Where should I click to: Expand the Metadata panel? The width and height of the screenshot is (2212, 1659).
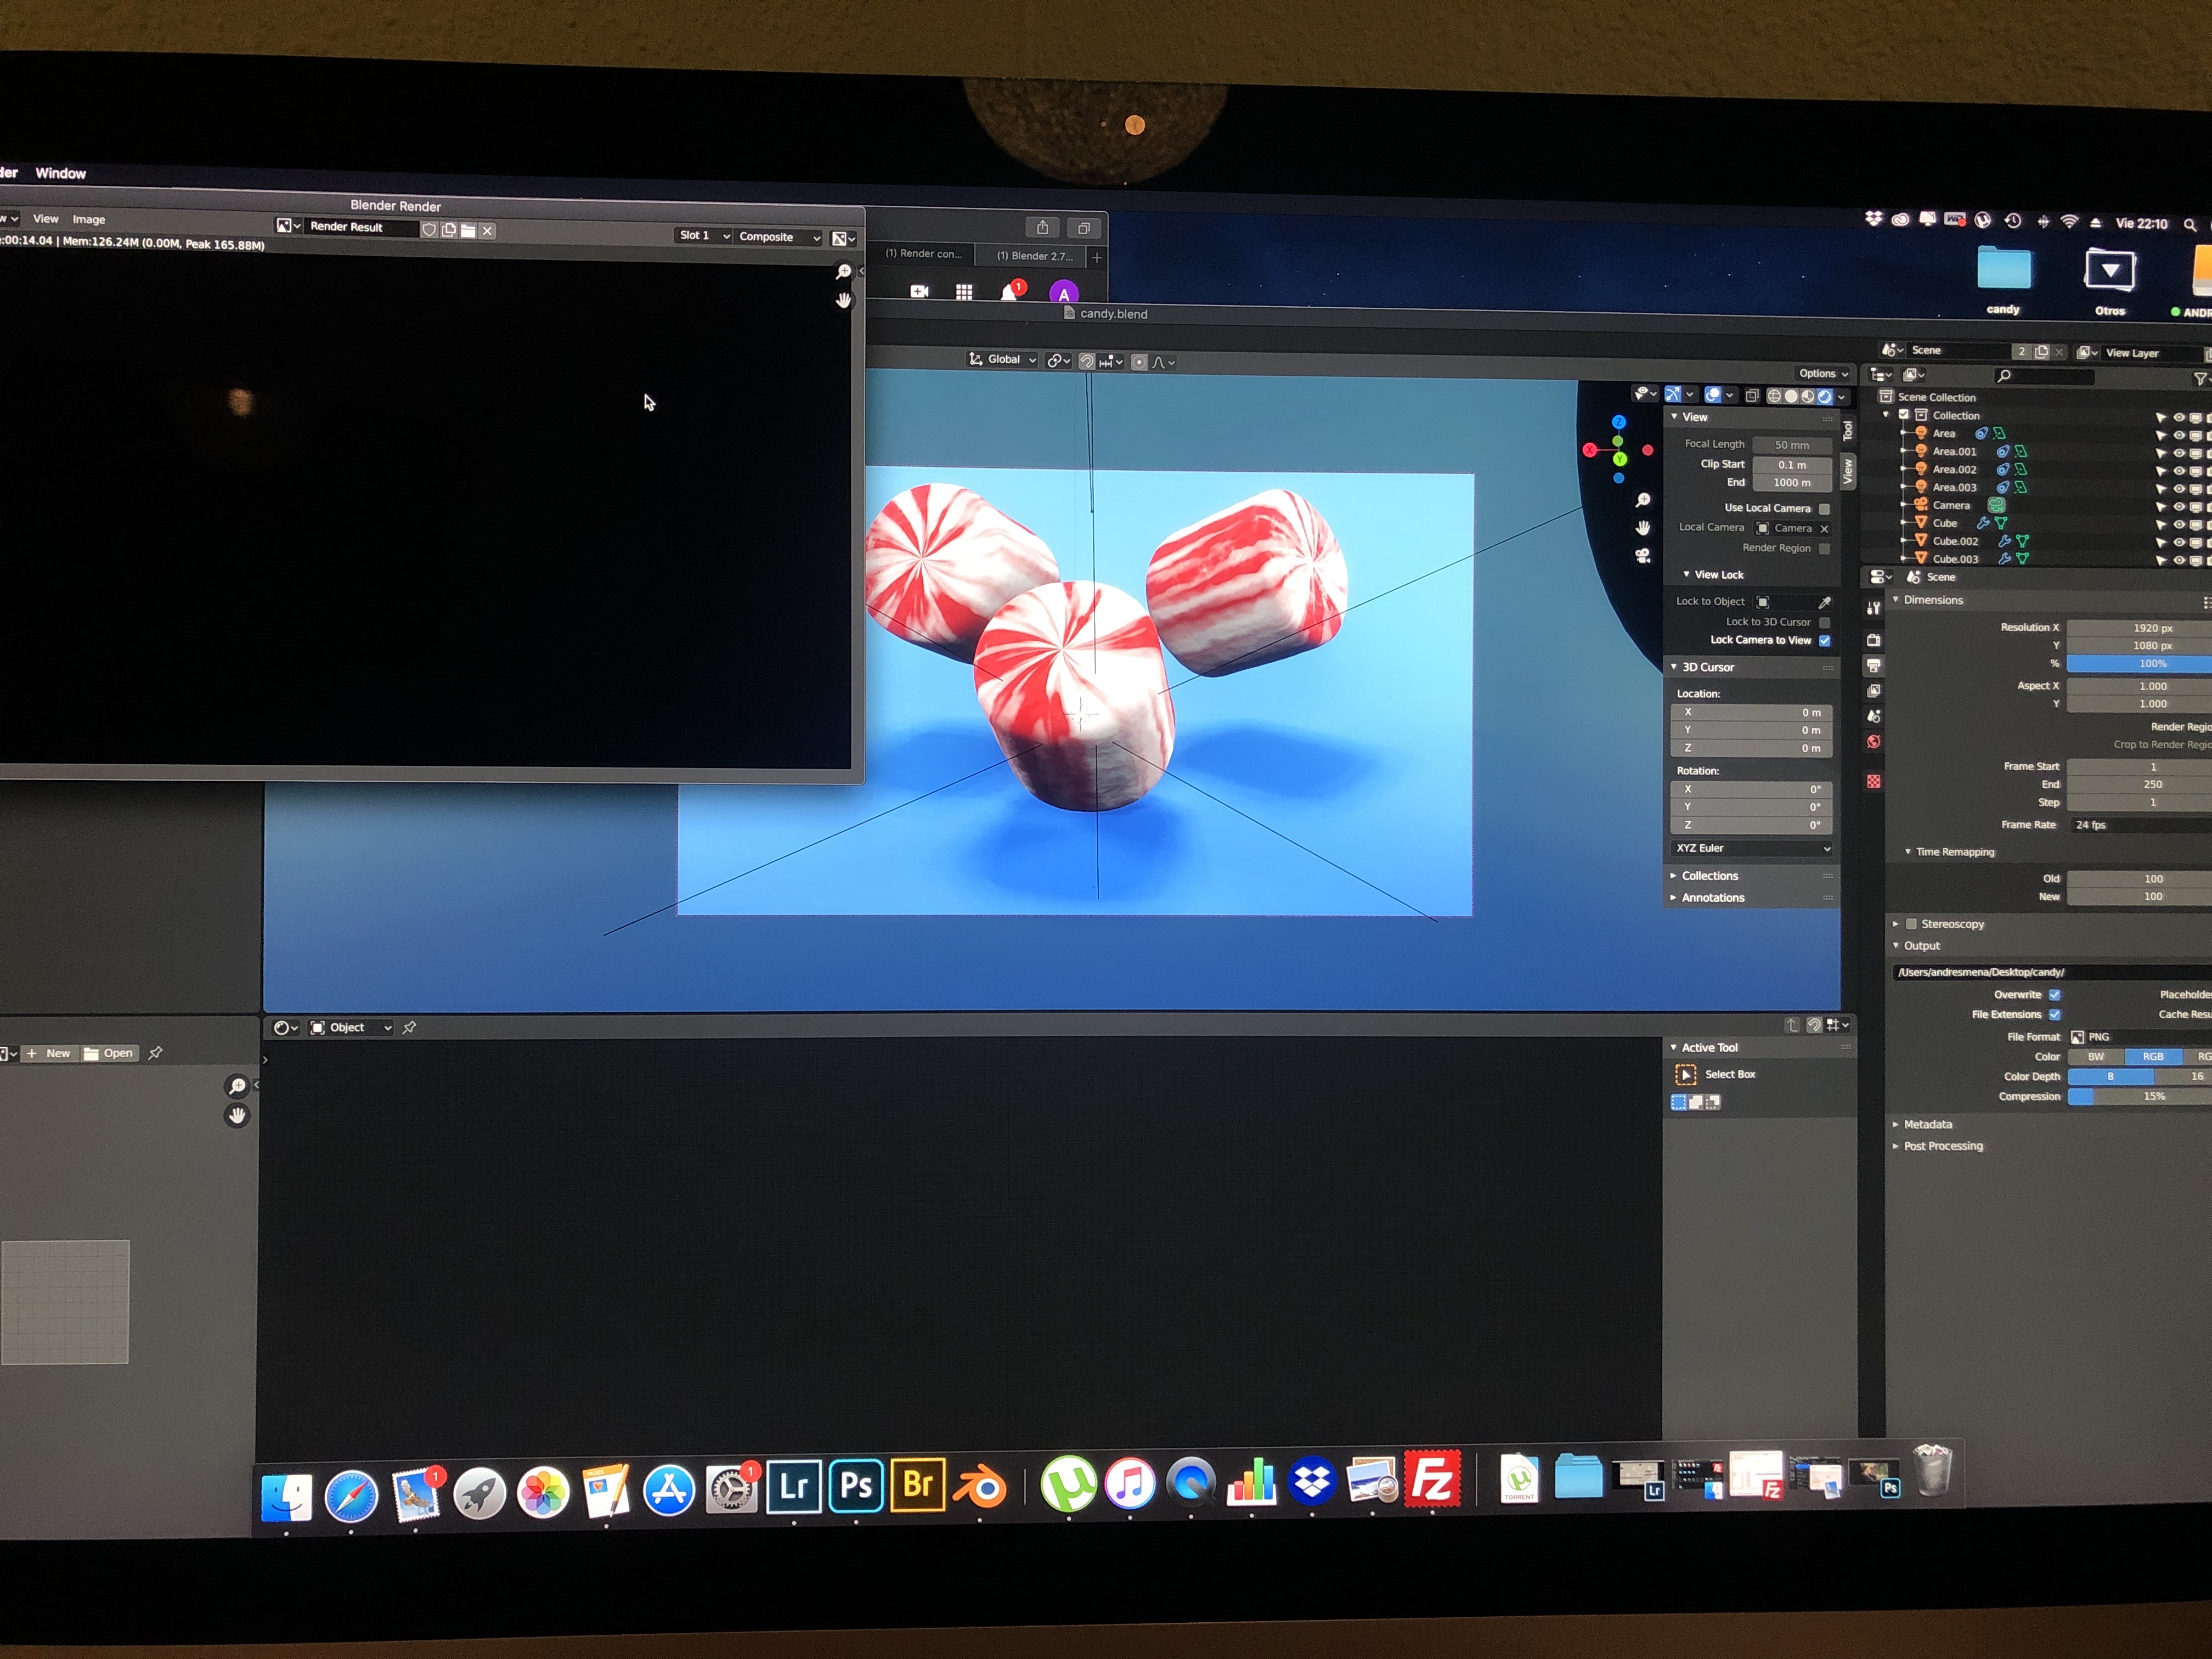click(x=1927, y=1124)
